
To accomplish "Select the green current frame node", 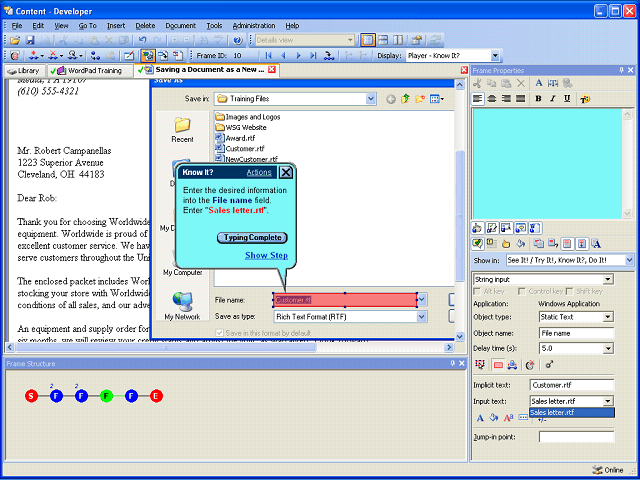I will click(106, 396).
